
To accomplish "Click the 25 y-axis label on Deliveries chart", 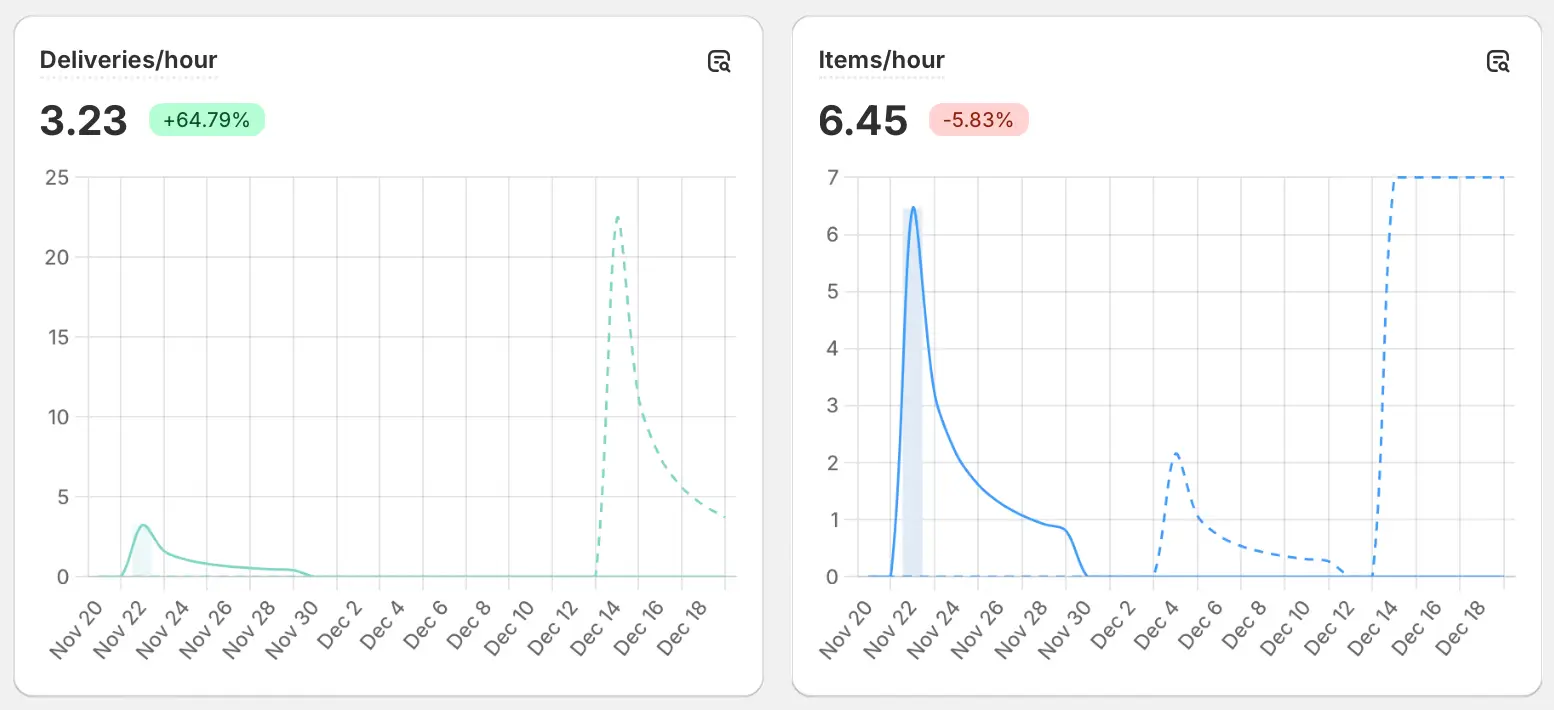I will point(57,178).
